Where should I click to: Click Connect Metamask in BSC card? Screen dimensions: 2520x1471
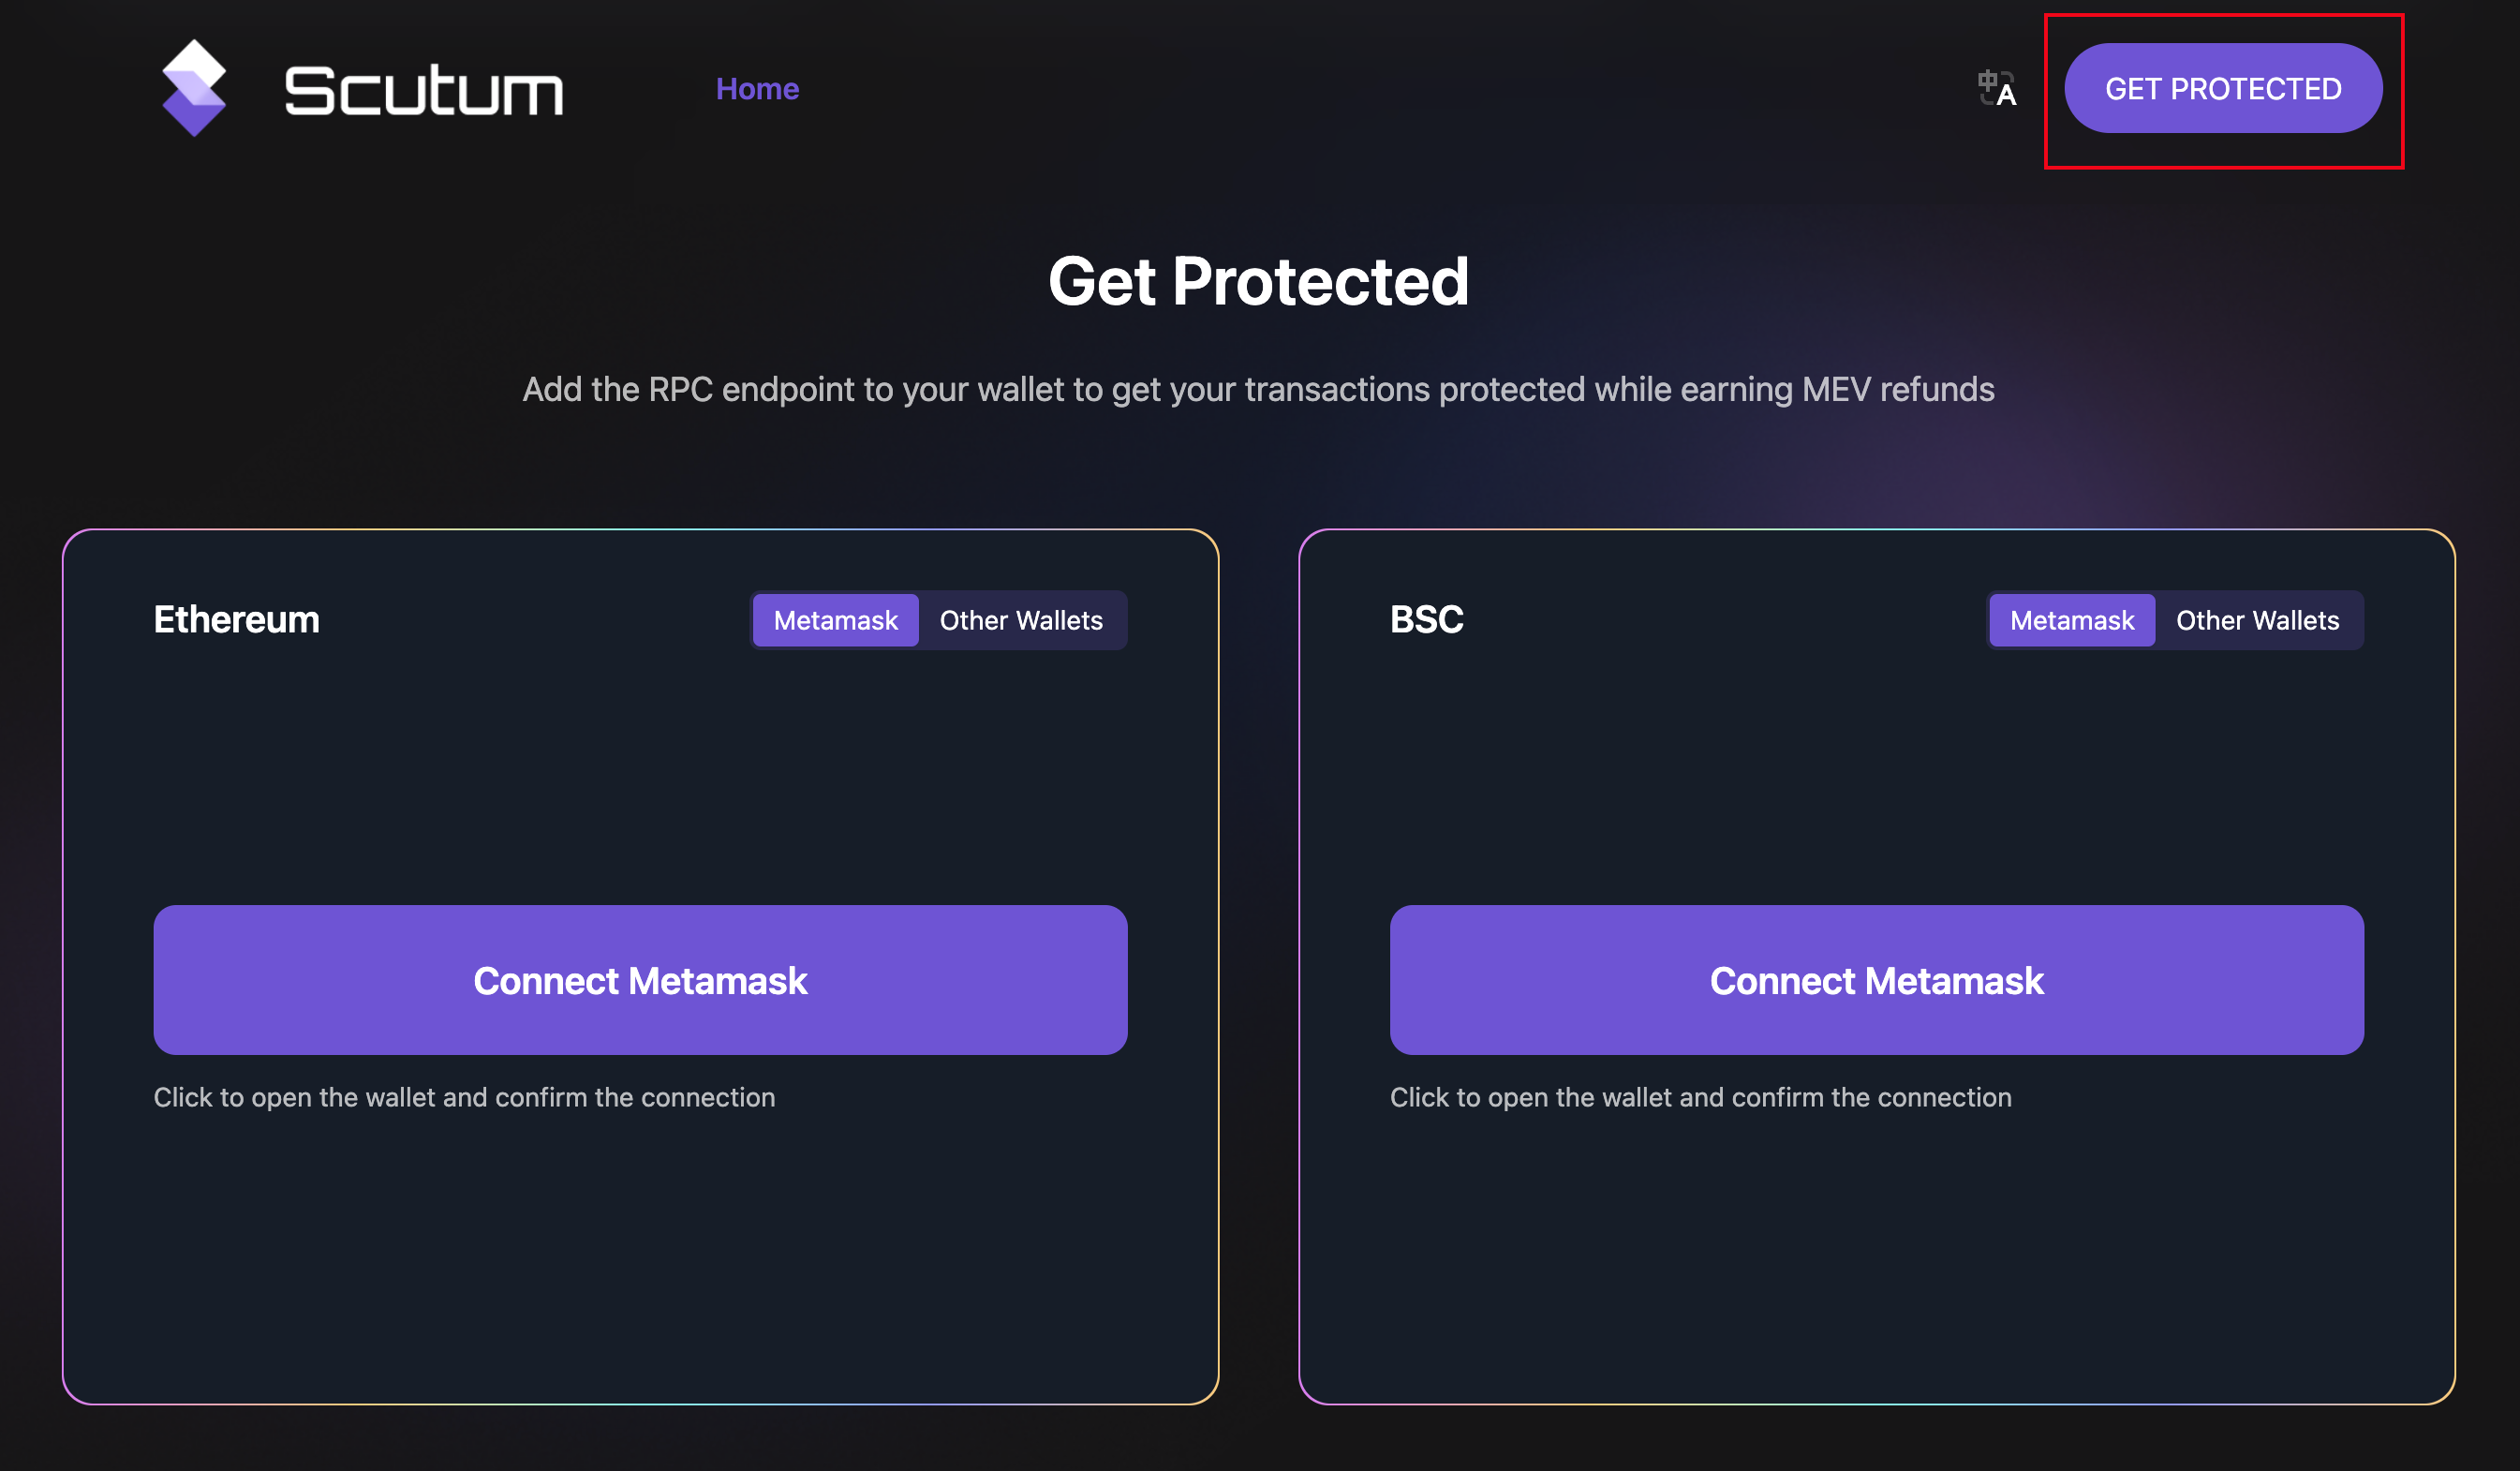[1876, 980]
